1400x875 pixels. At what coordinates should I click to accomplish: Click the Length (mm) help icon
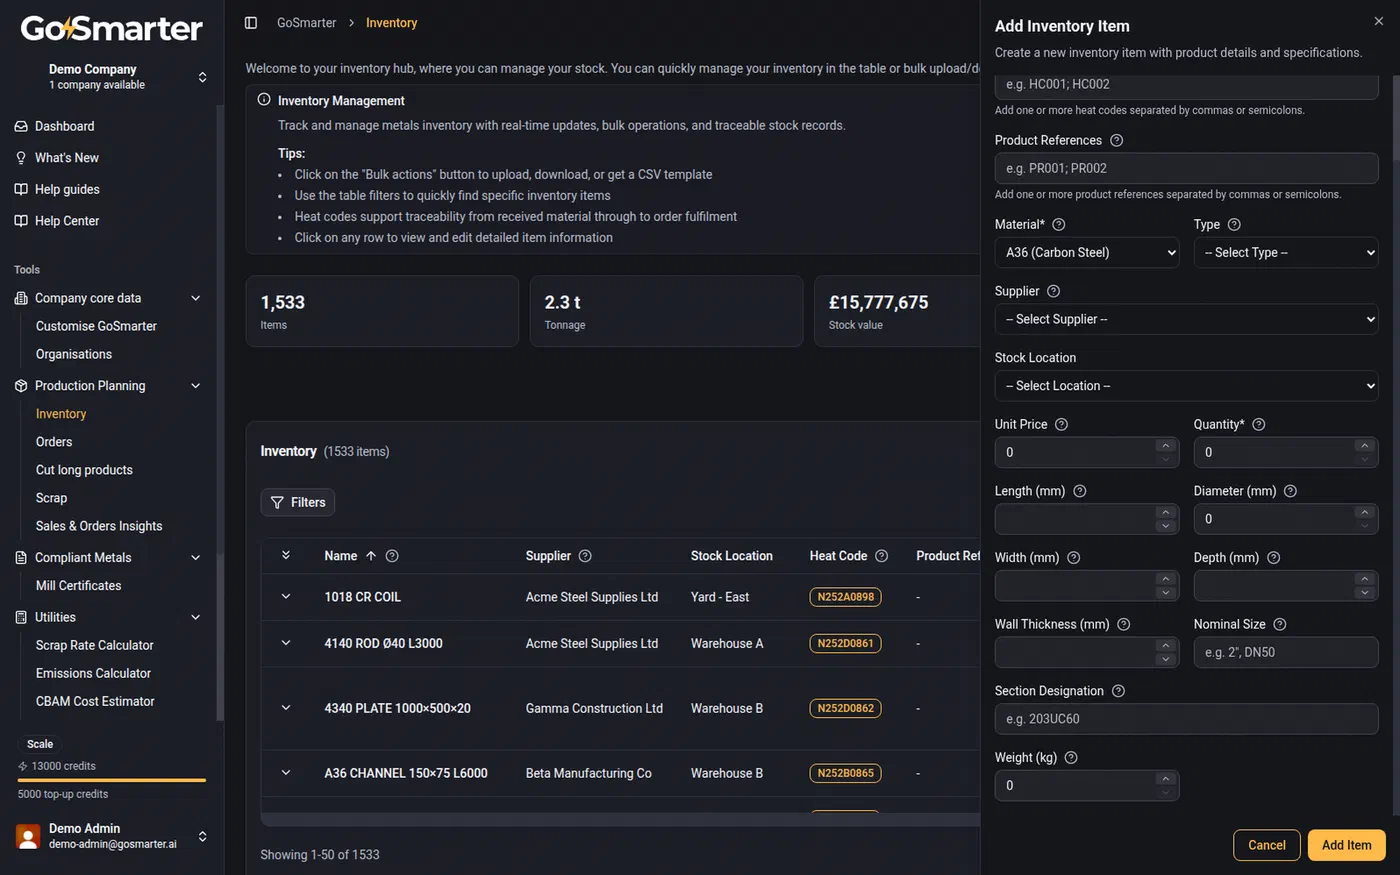[x=1079, y=491]
